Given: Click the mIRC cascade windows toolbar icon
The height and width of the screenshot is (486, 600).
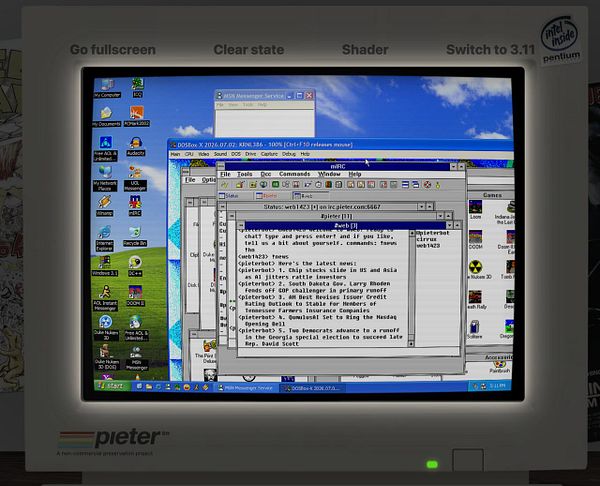Looking at the screenshot, I should (416, 185).
